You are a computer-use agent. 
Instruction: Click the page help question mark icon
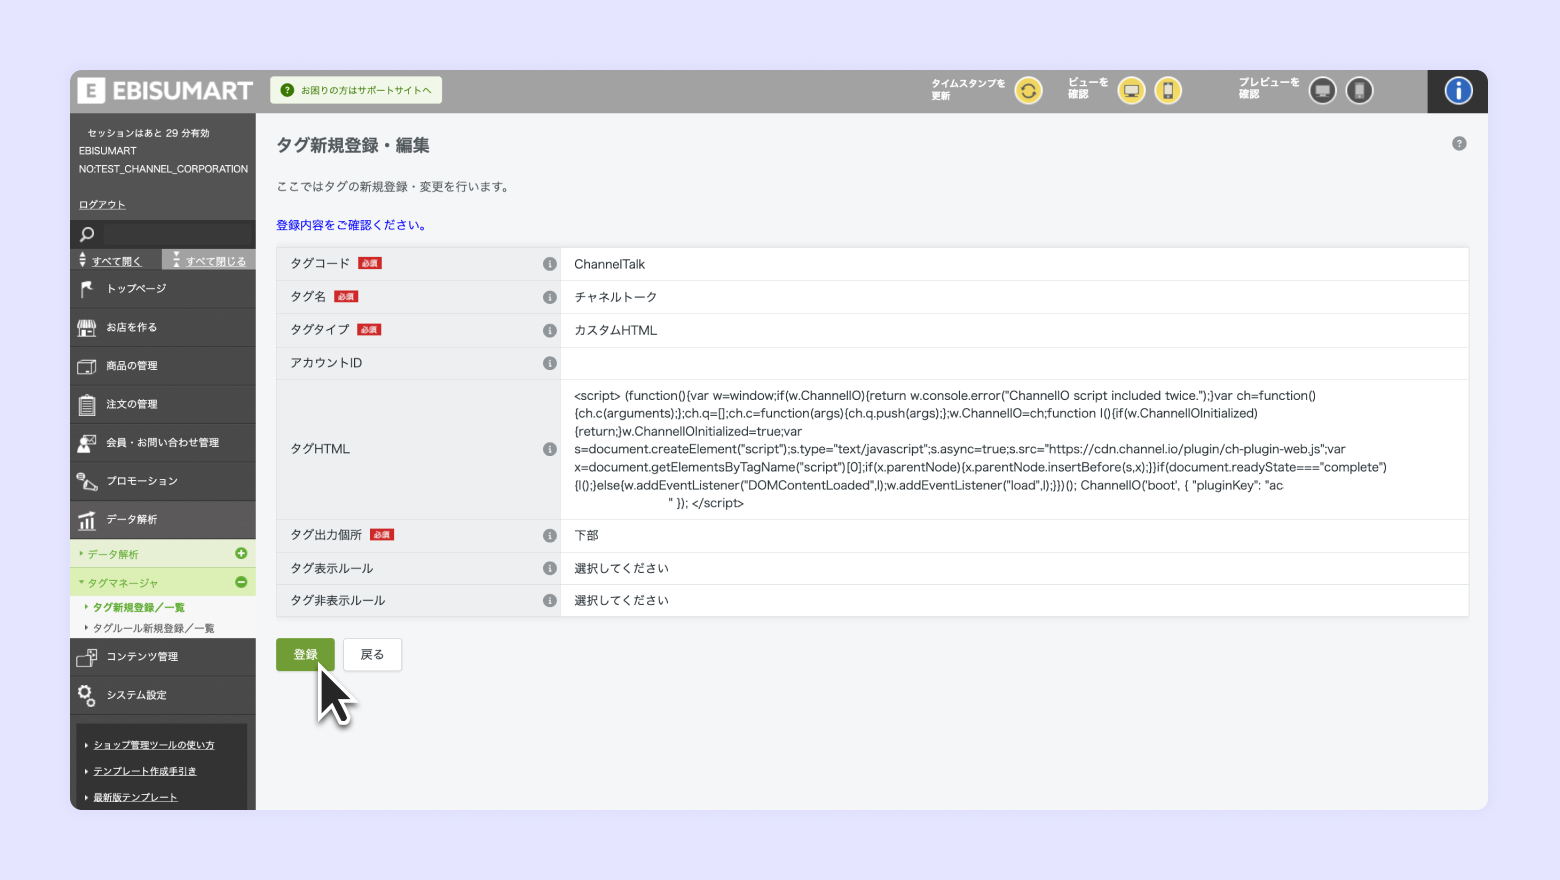pyautogui.click(x=1459, y=144)
